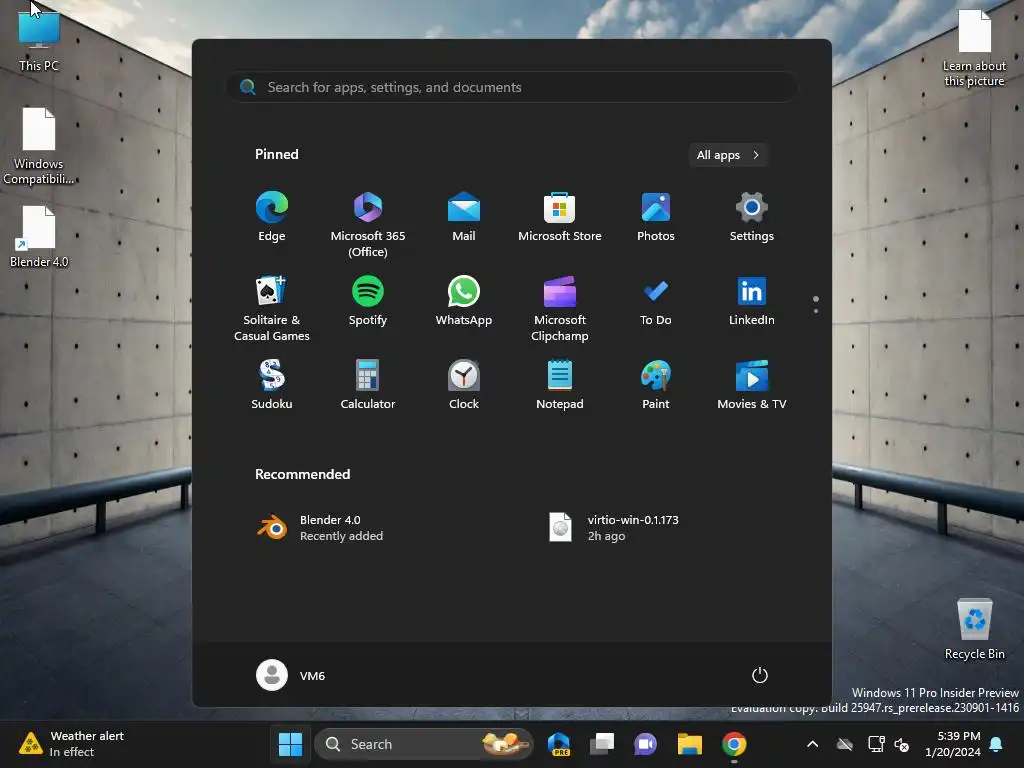Open Settings gear in pinned apps
Image resolution: width=1024 pixels, height=768 pixels.
(x=752, y=217)
